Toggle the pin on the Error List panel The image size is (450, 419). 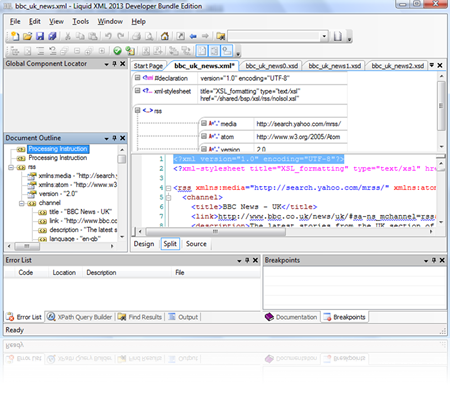point(247,260)
